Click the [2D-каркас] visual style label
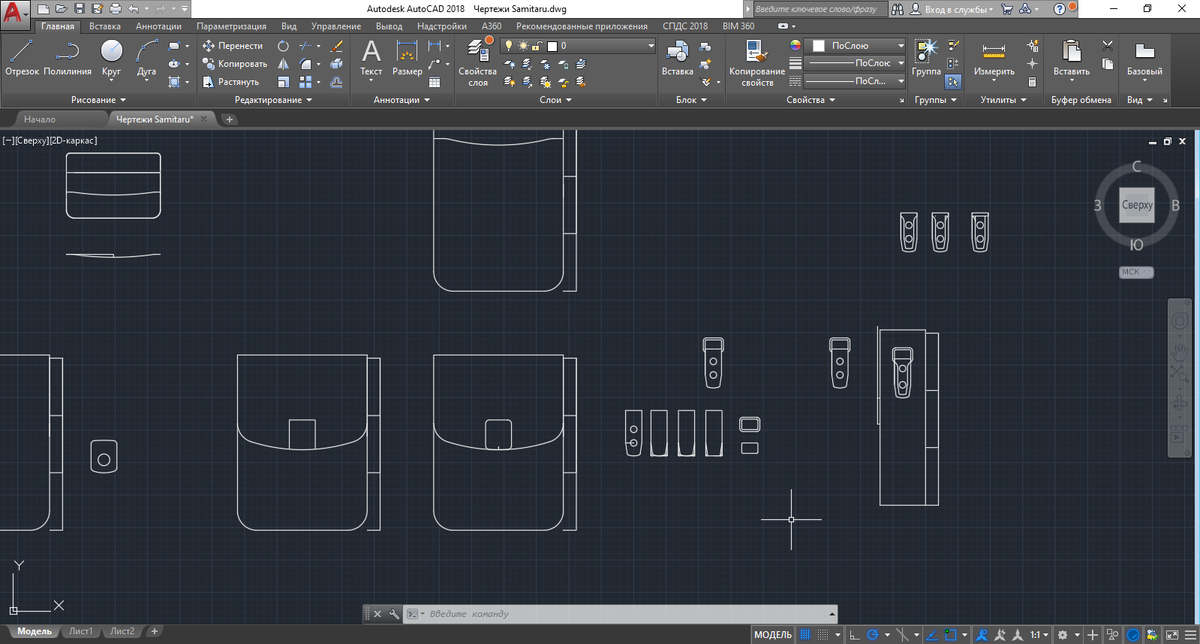Screen dimensions: 1200x644 pos(72,141)
